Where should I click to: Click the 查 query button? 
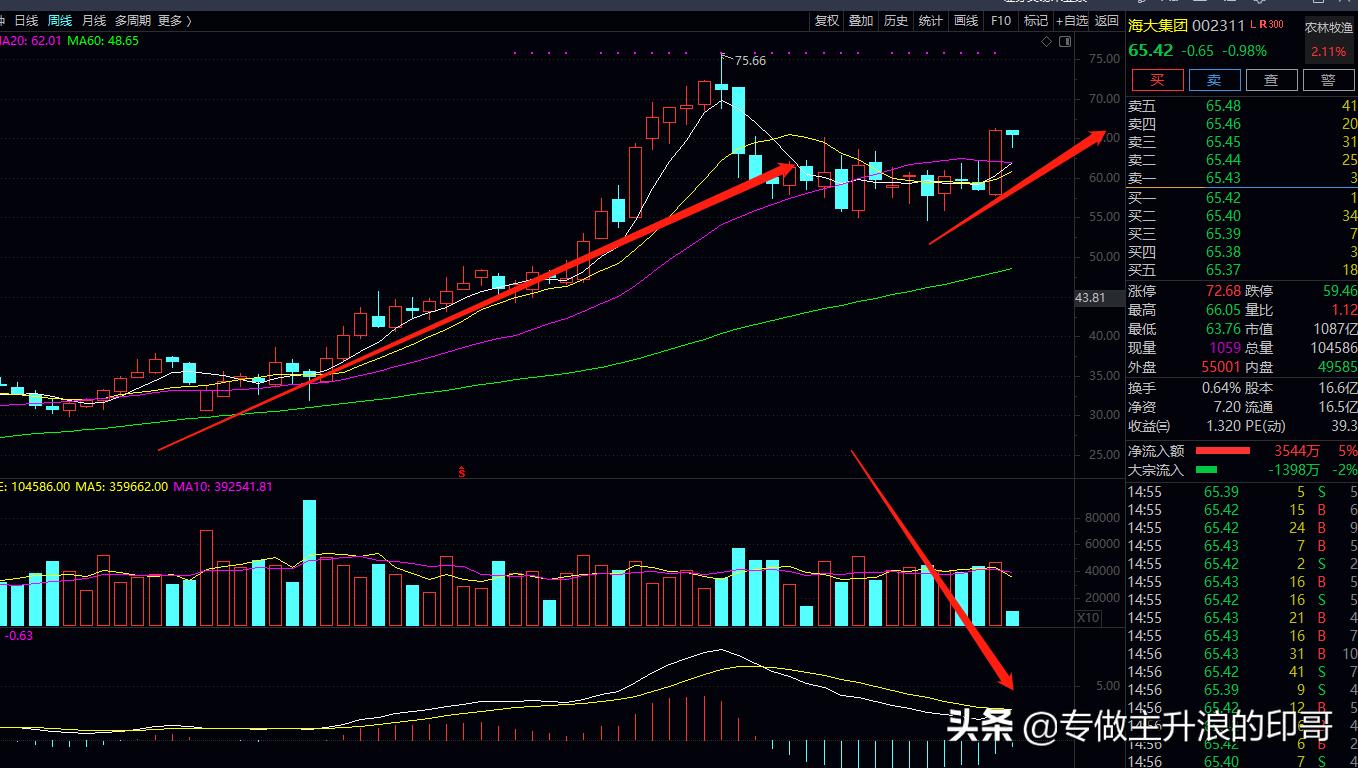[x=1271, y=80]
